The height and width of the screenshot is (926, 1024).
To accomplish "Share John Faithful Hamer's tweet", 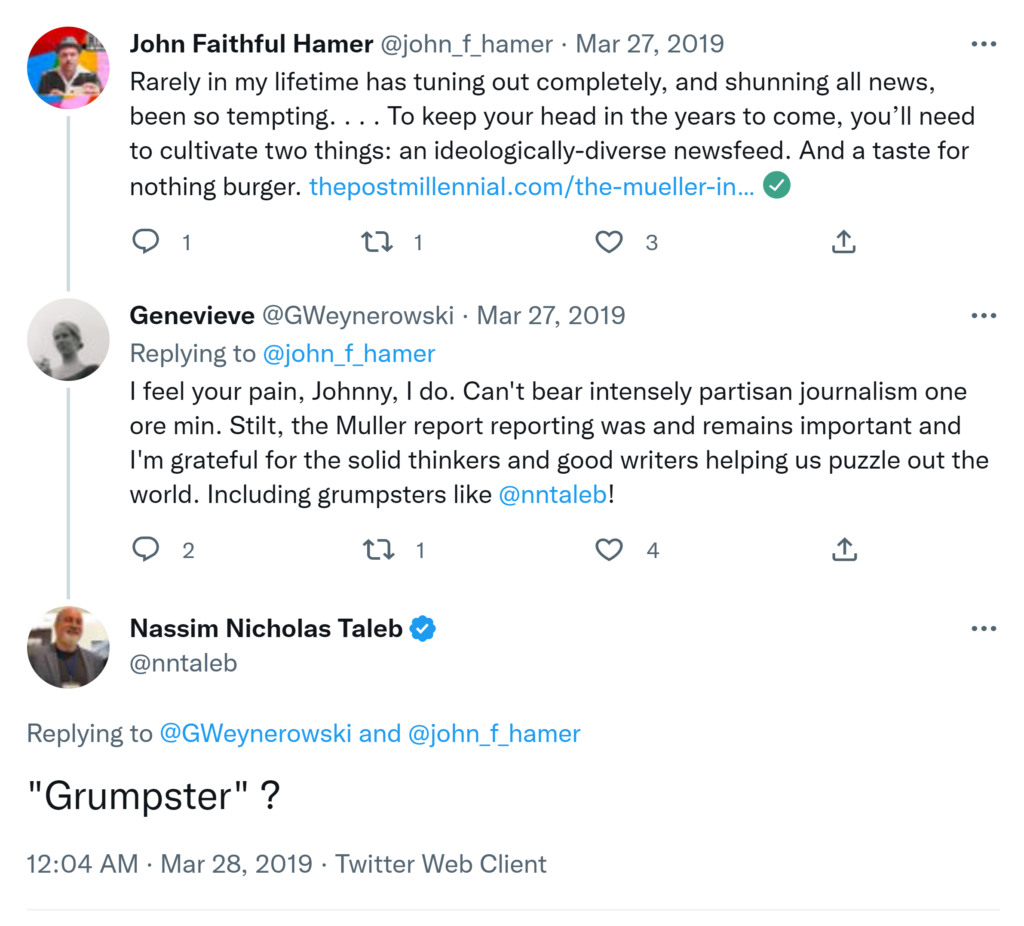I will pos(844,242).
